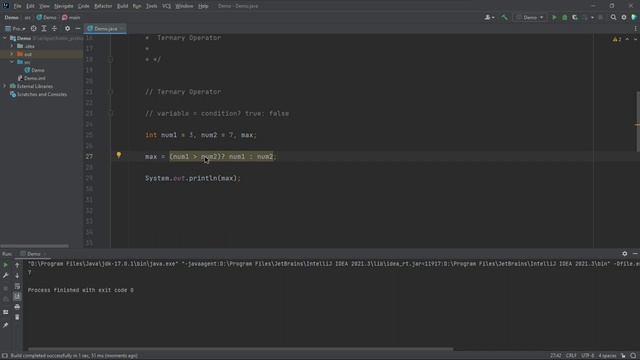Go to next highlighted problem arrow
Screen dimensions: 640x360
pyautogui.click(x=636, y=39)
